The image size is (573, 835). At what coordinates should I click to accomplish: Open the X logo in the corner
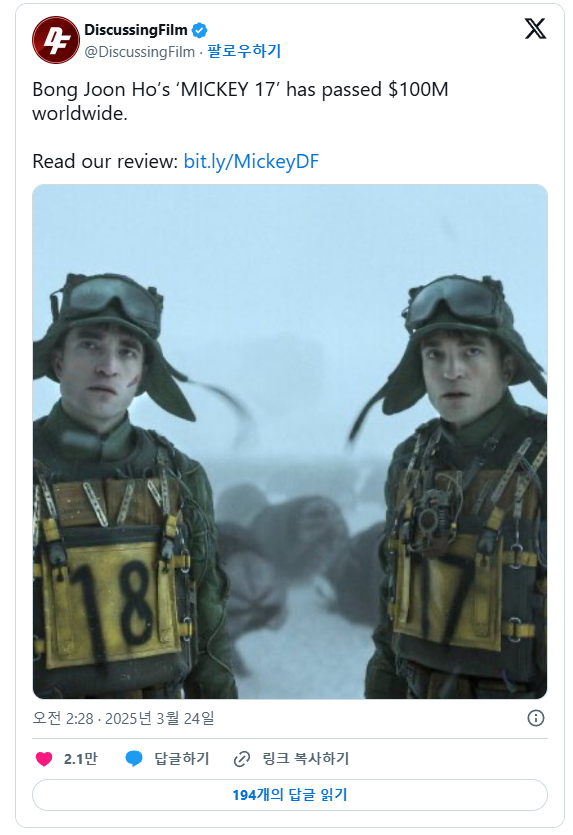(x=535, y=28)
